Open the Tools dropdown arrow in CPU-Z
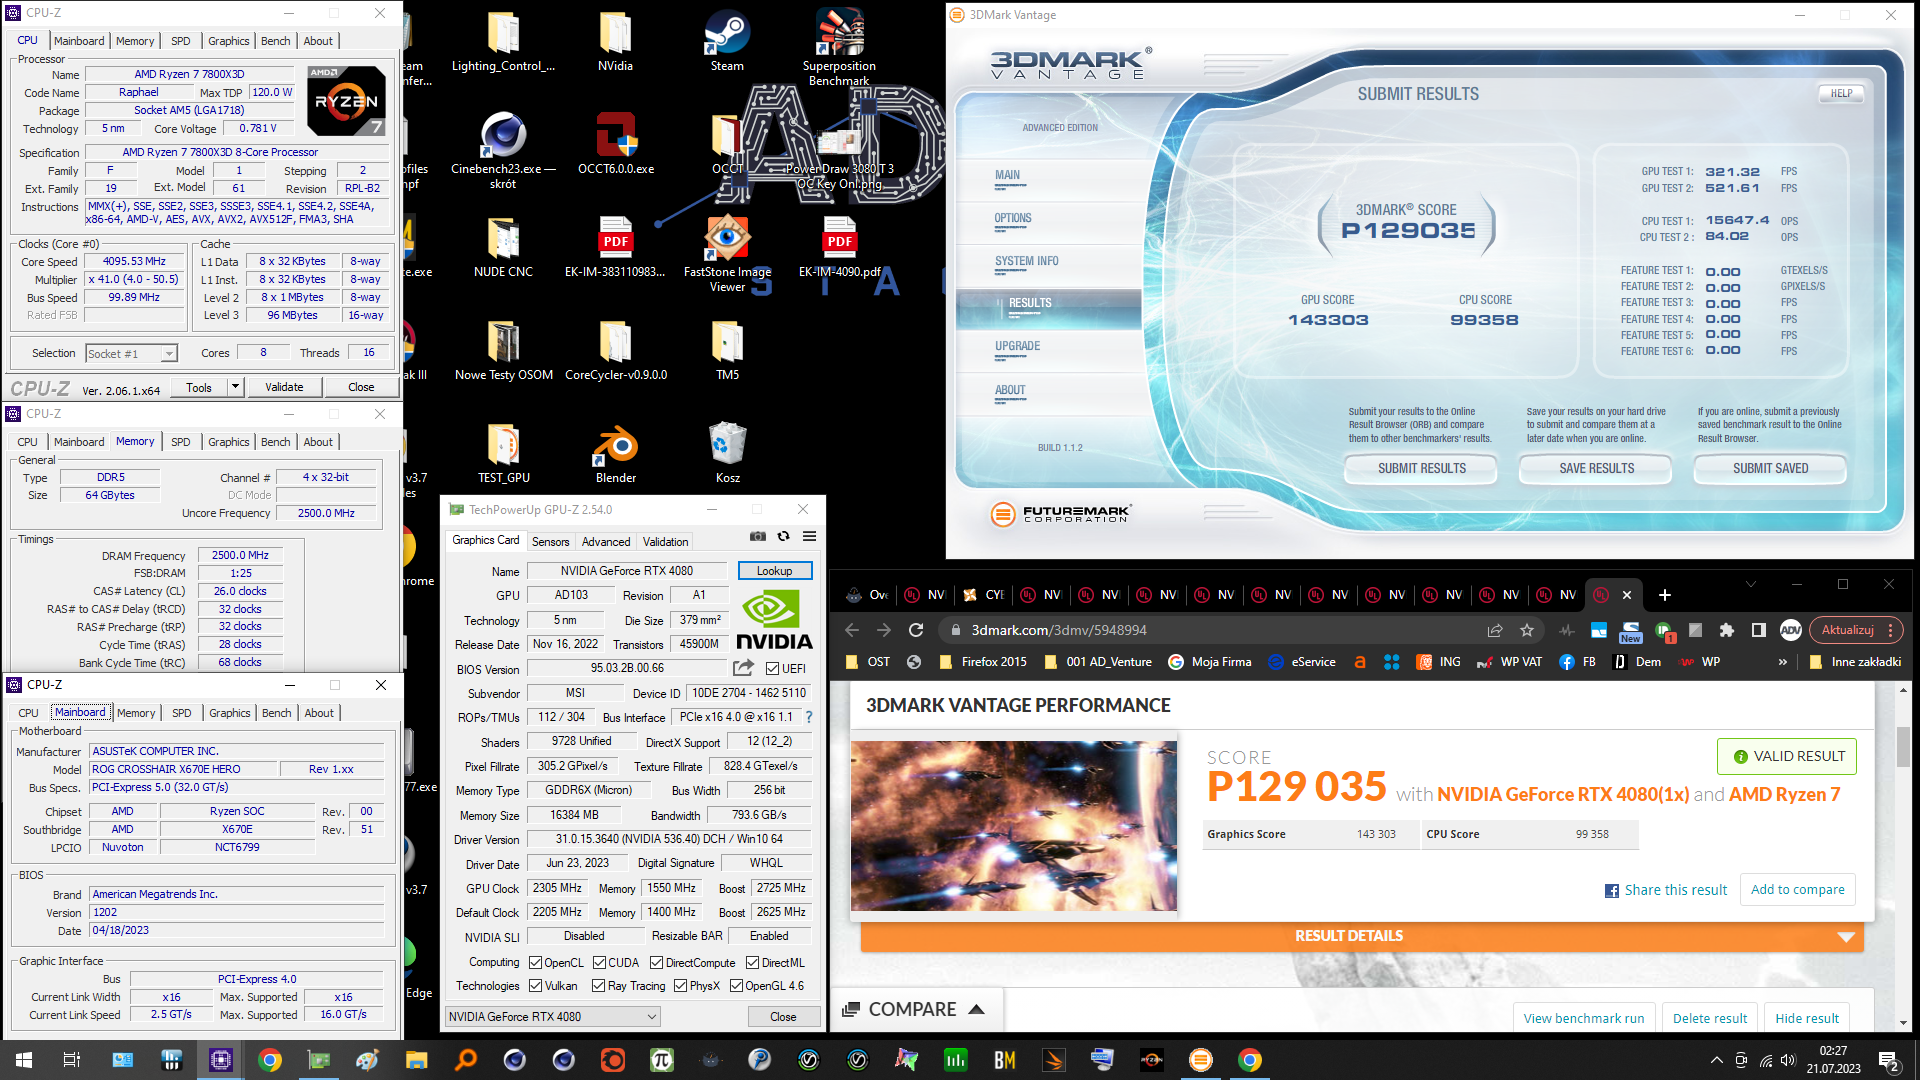 pos(235,387)
